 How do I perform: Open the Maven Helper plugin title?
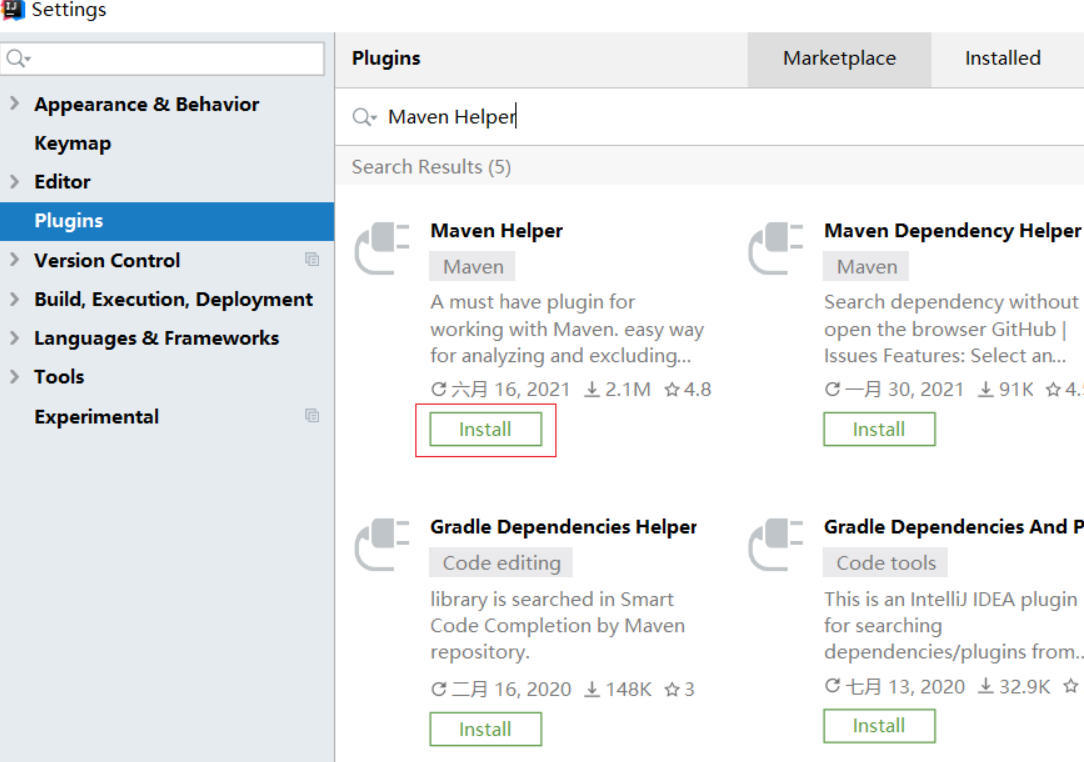point(496,231)
